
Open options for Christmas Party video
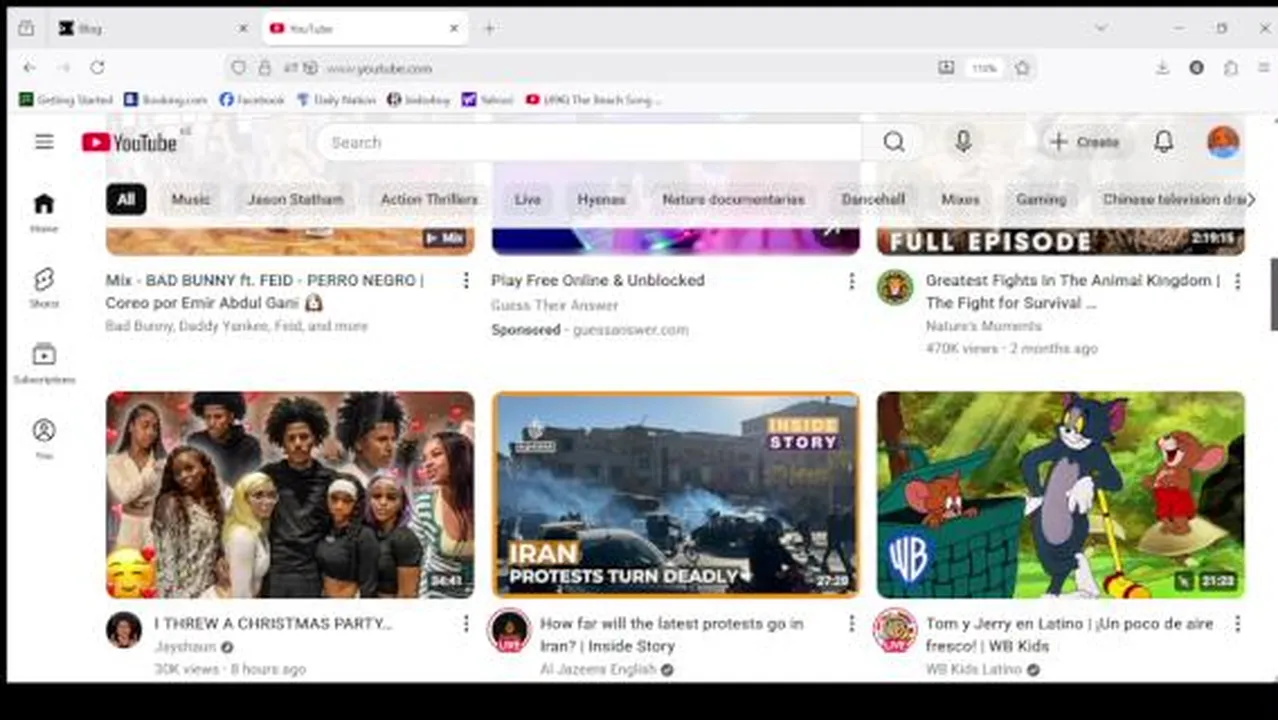coord(465,624)
